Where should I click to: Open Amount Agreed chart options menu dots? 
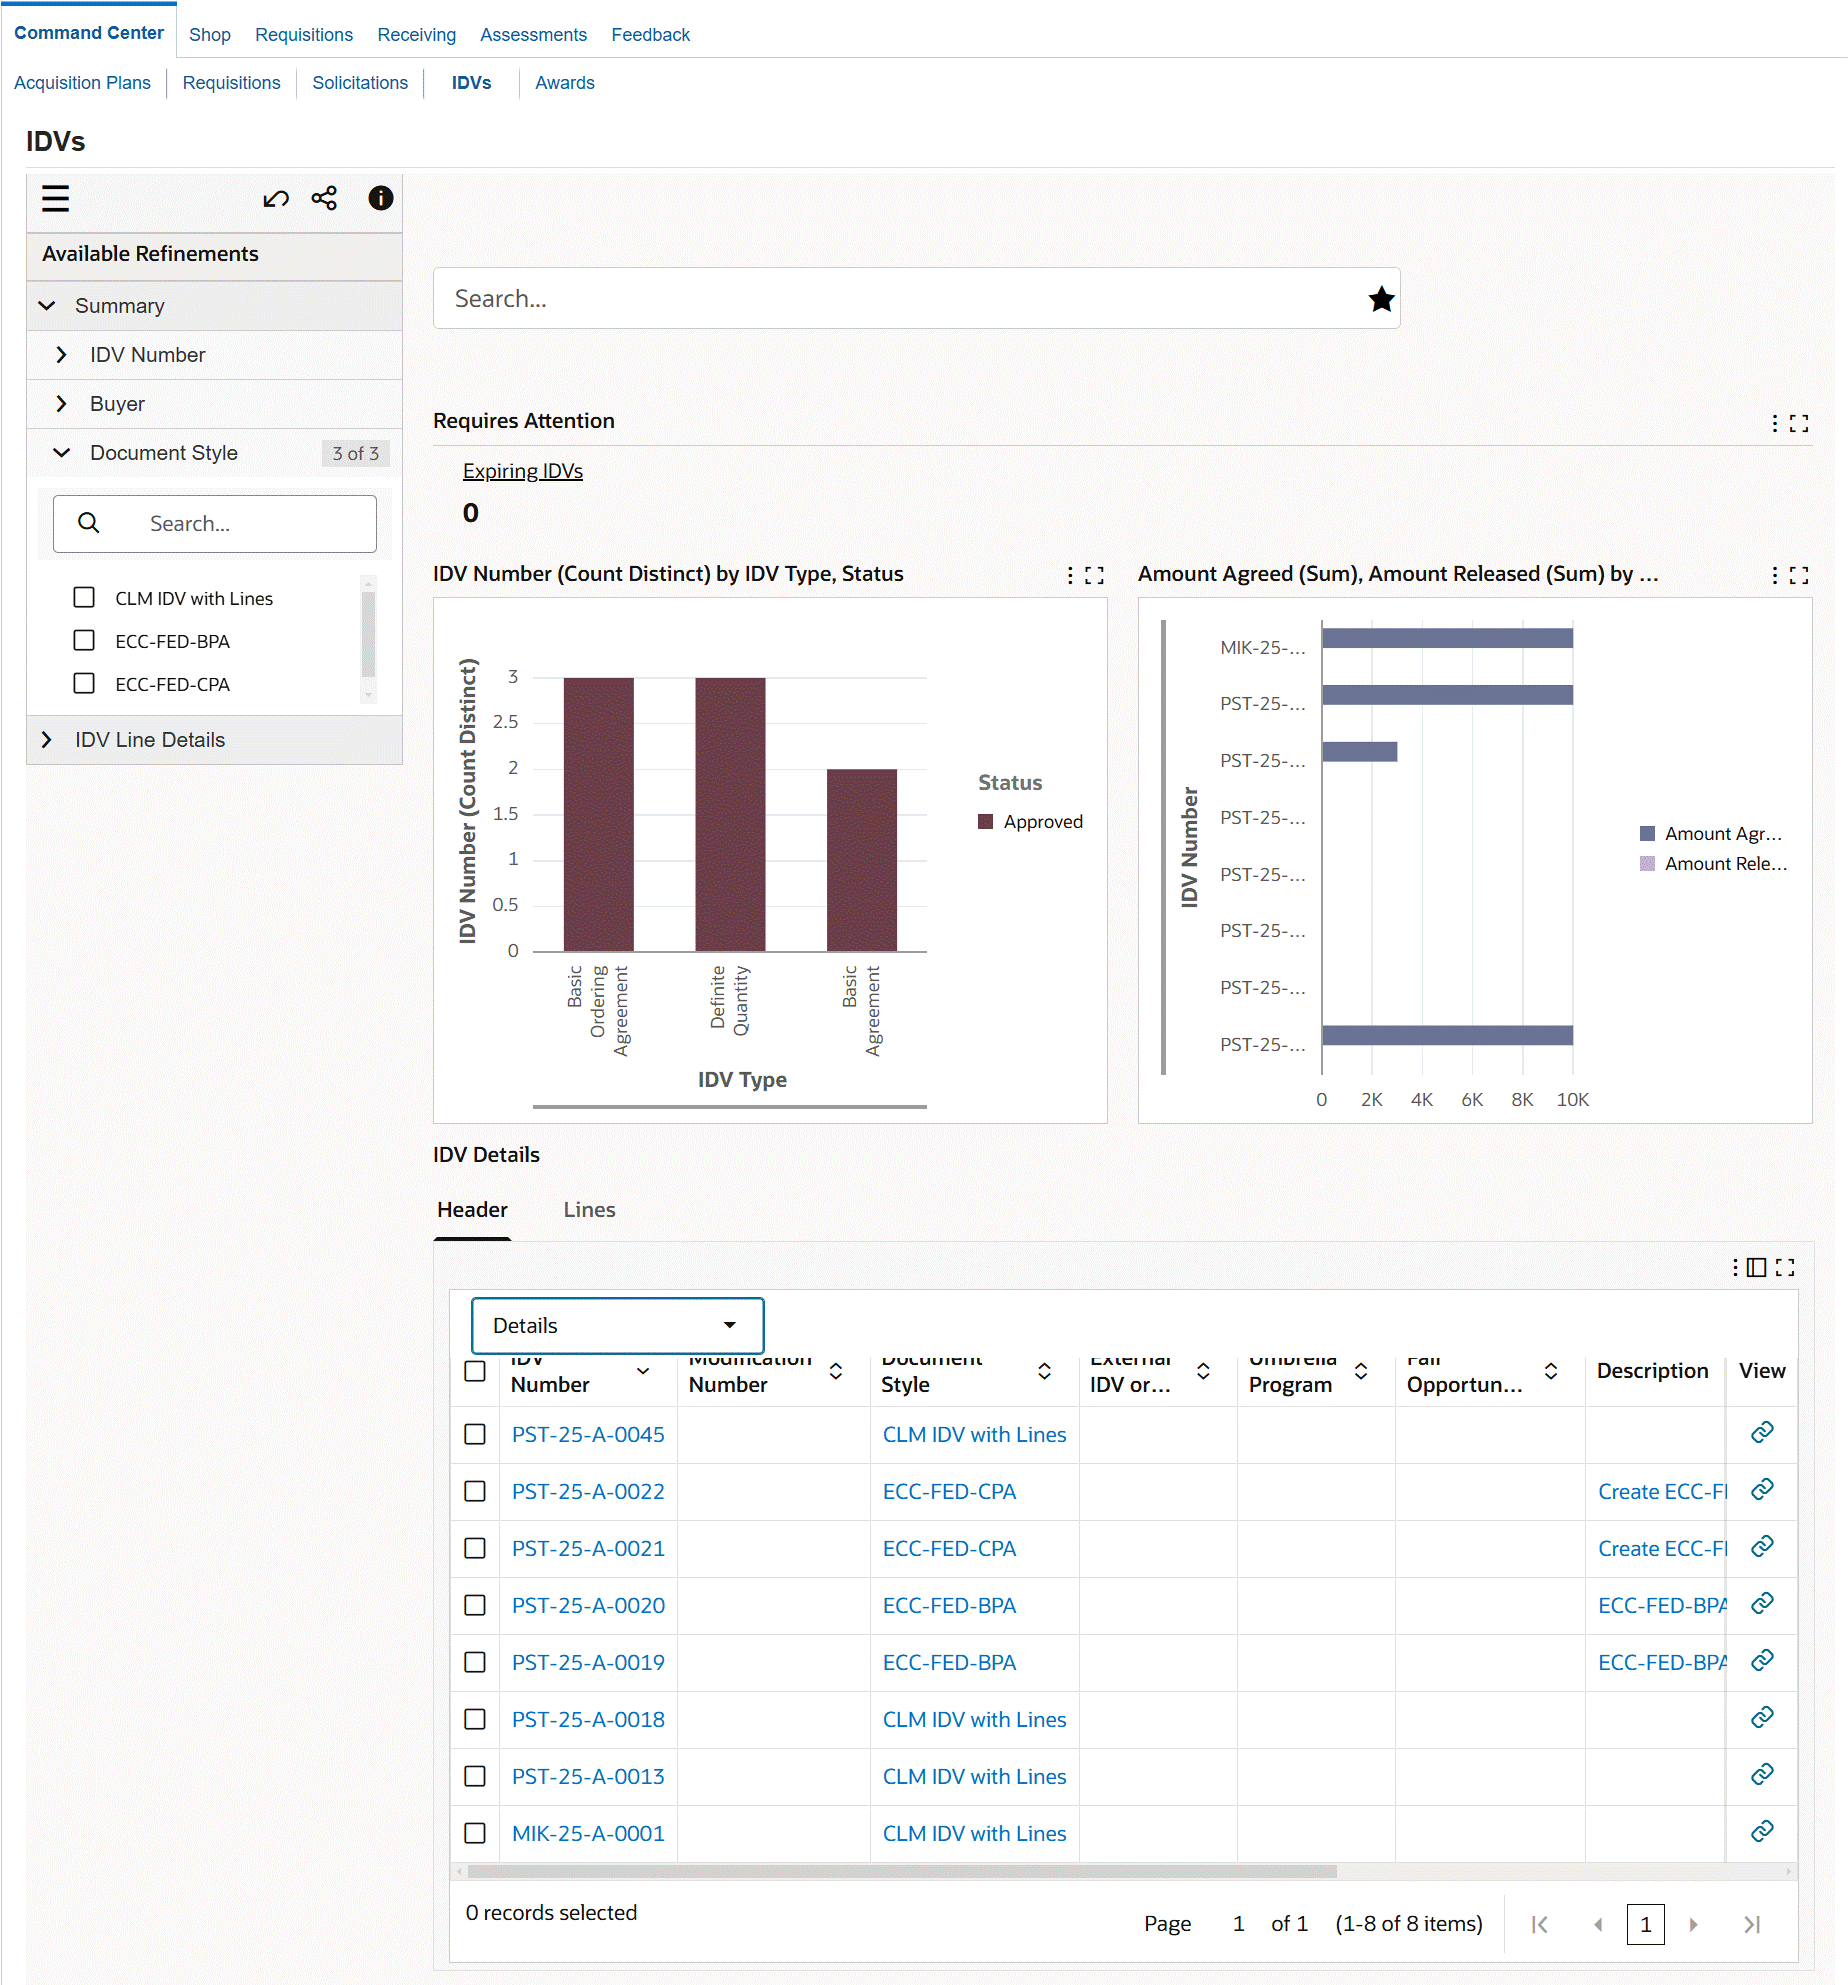pos(1774,575)
